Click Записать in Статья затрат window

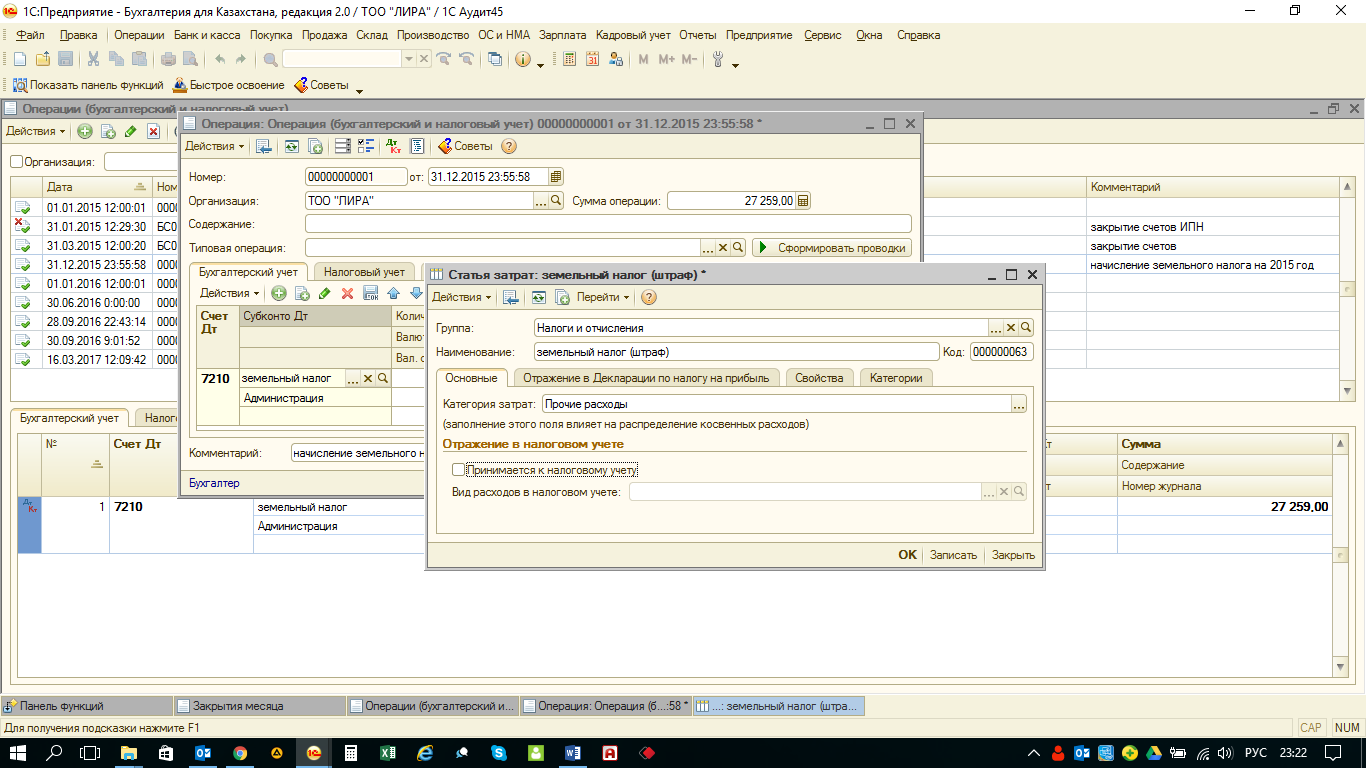click(x=953, y=555)
